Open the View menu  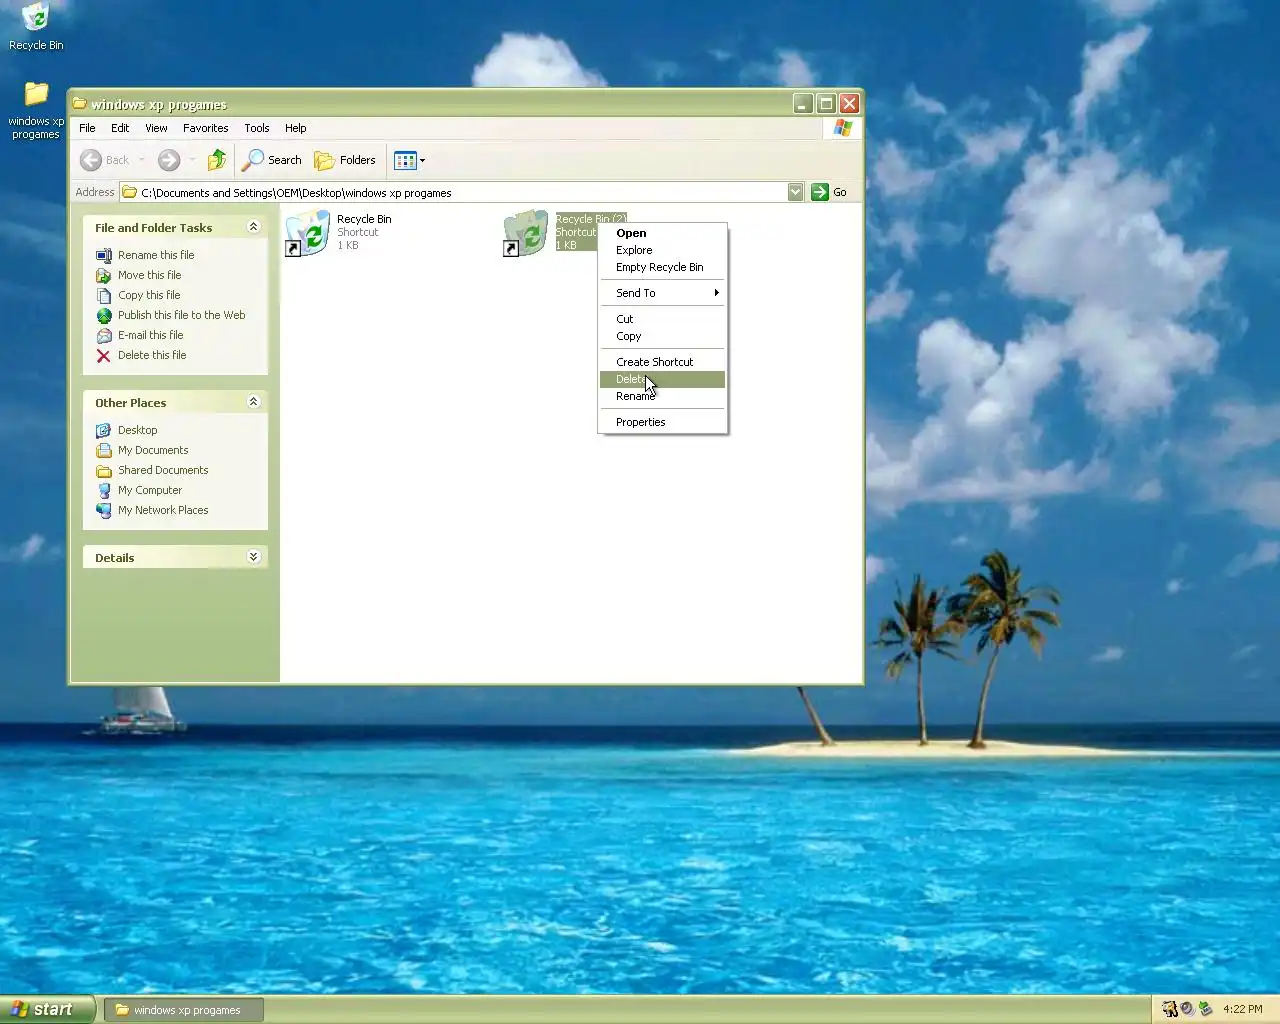click(156, 128)
